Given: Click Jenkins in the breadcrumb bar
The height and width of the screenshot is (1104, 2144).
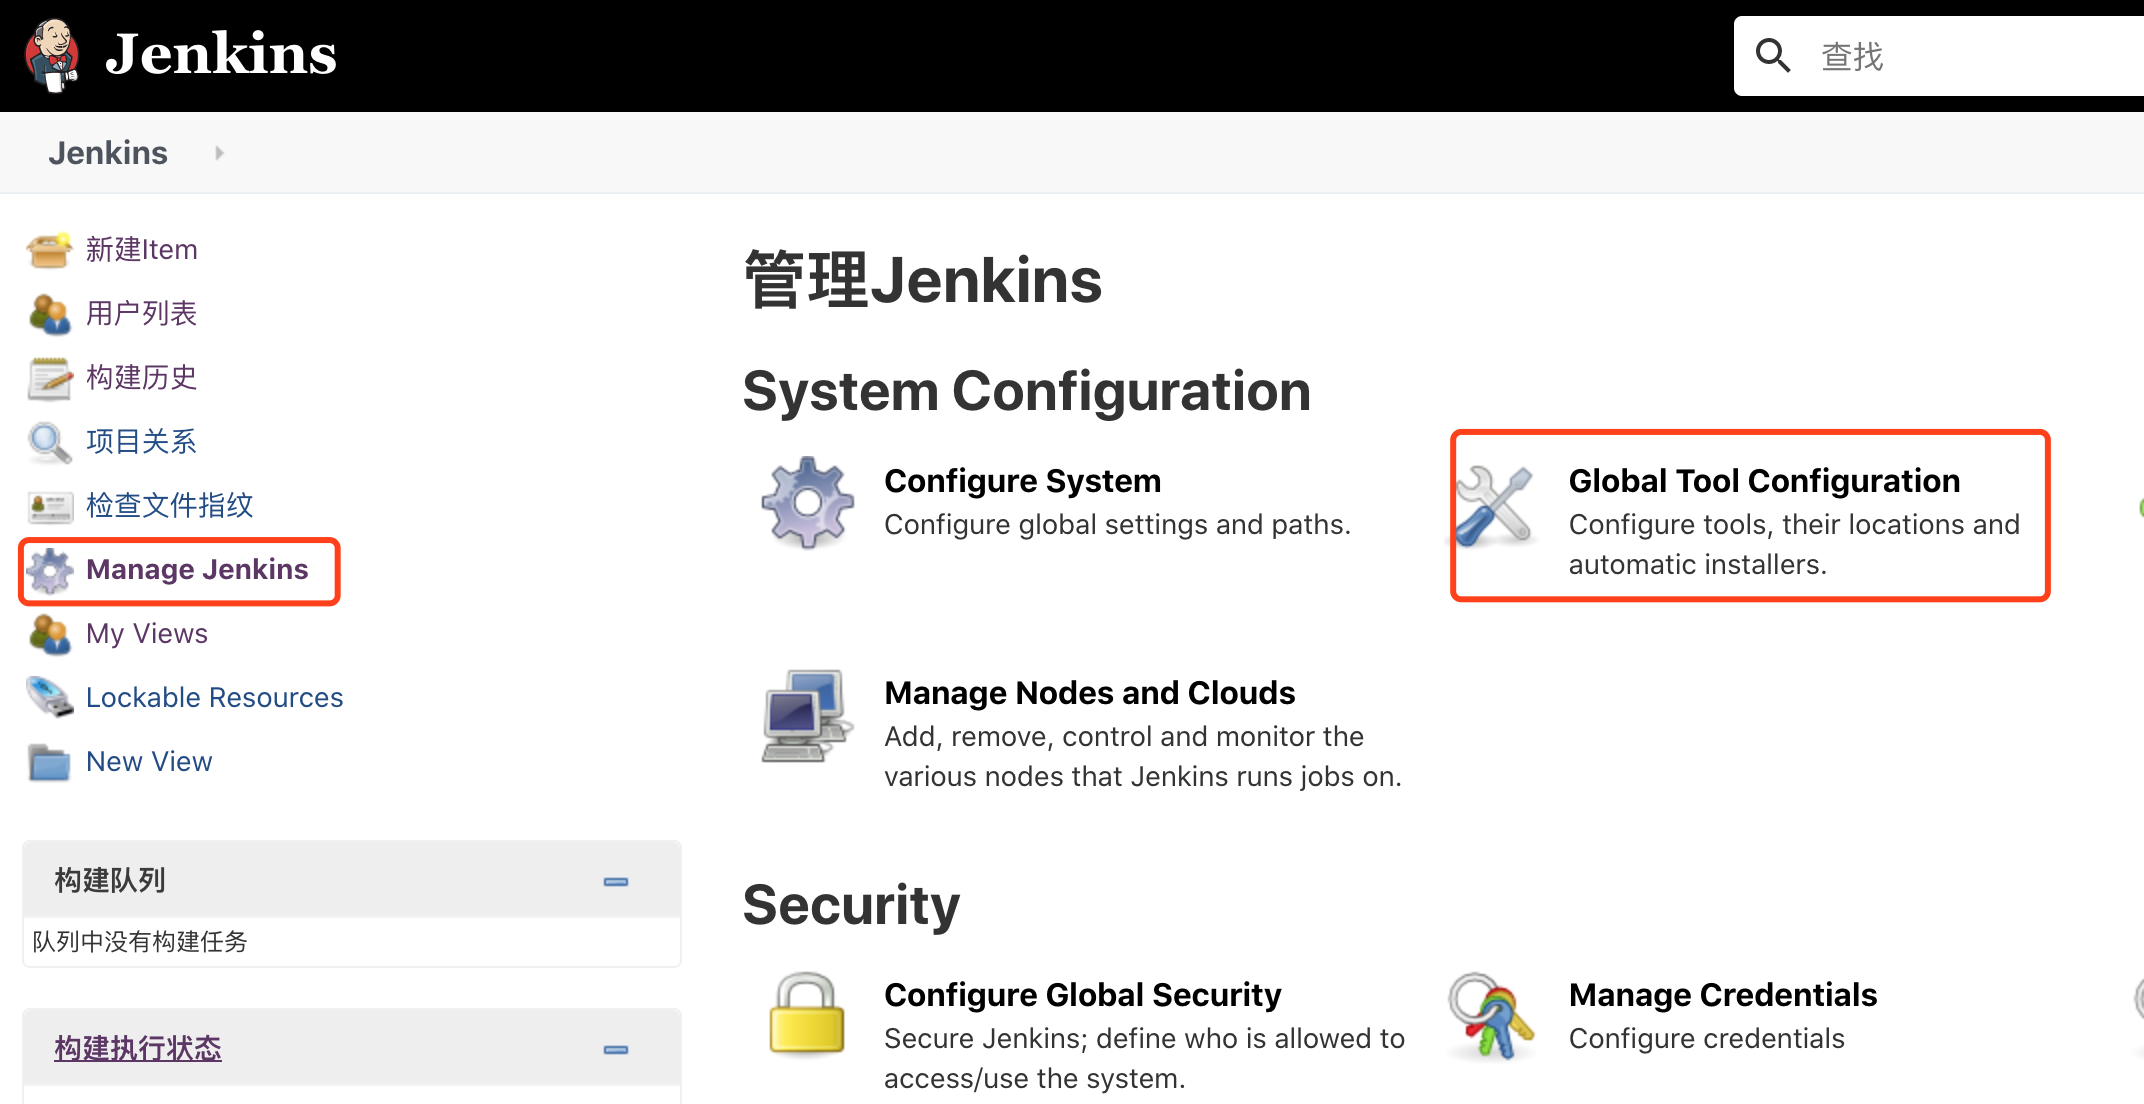Looking at the screenshot, I should 108,152.
